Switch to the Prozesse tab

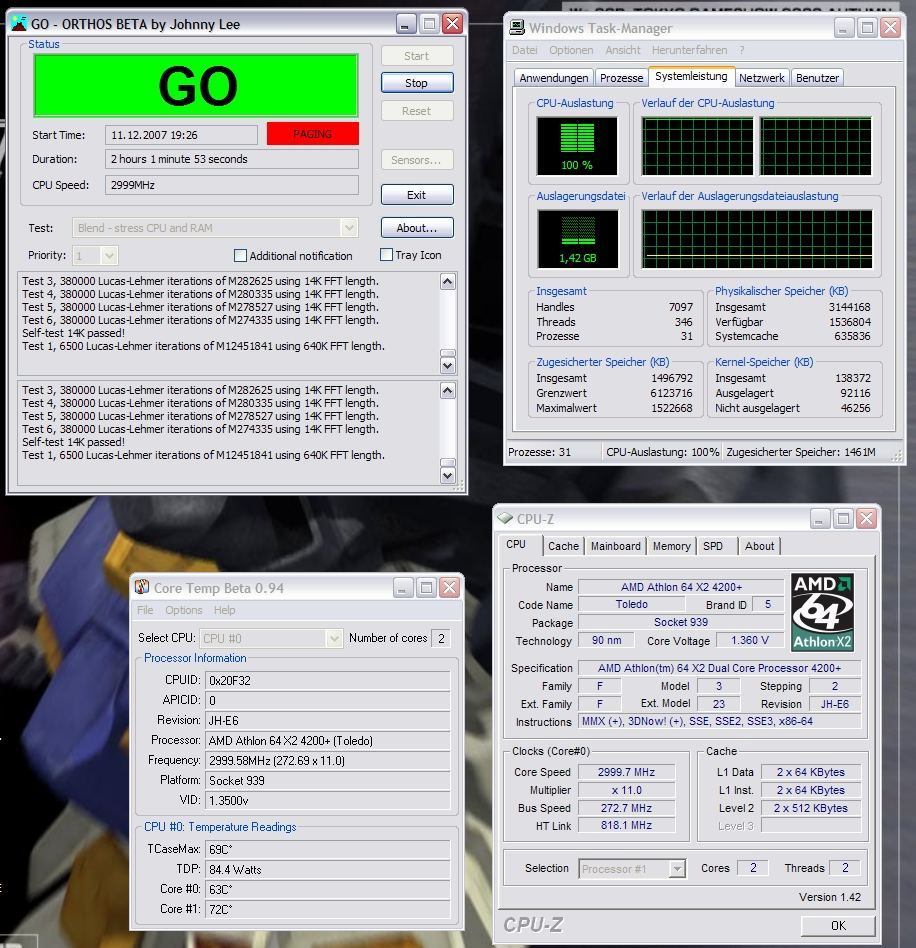(621, 78)
